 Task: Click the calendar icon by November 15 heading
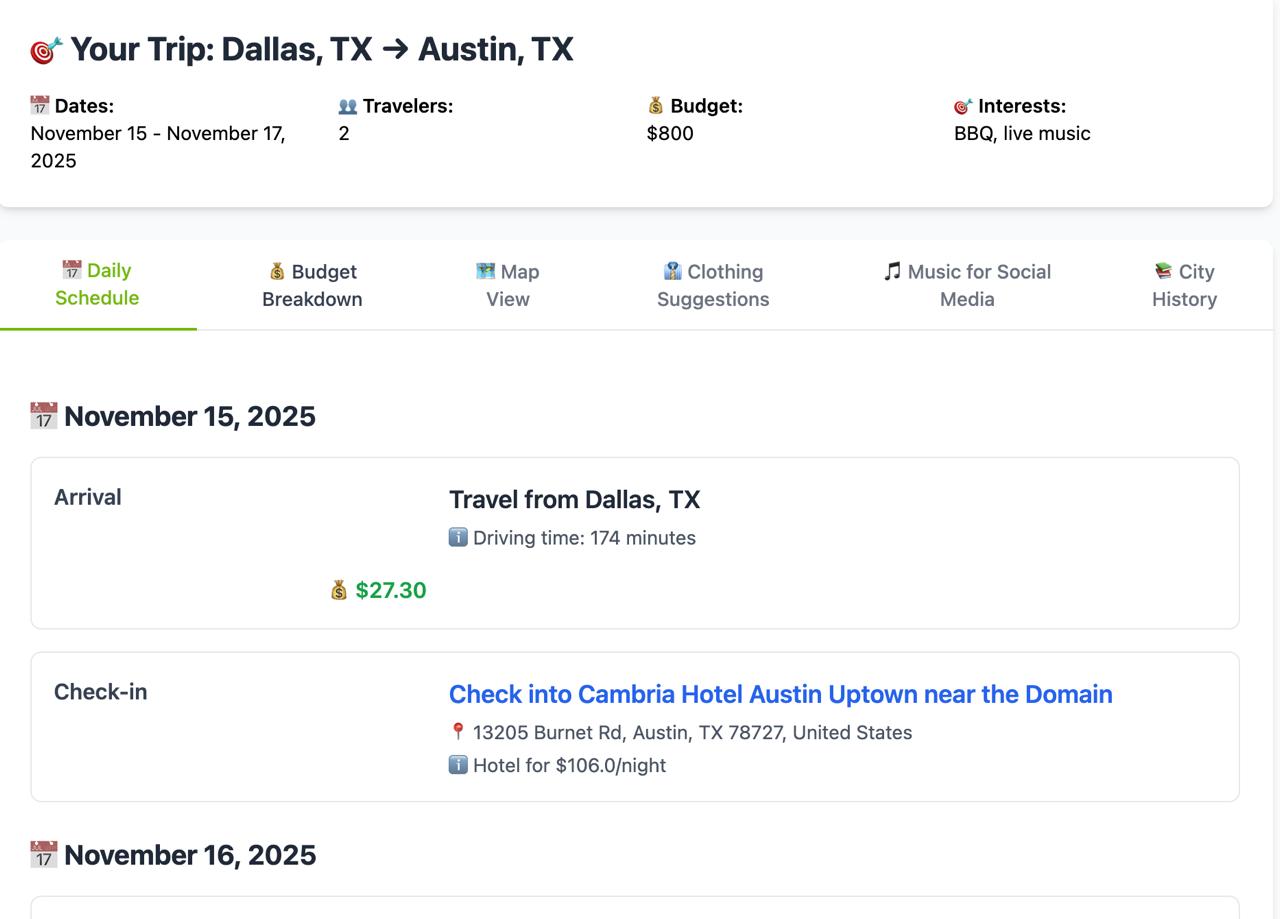(44, 416)
